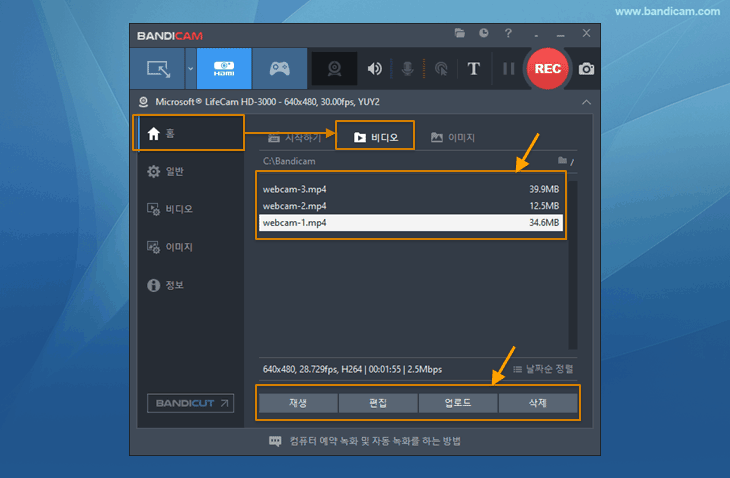Click the C:\Bandicam path text
The height and width of the screenshot is (478, 730).
coord(289,162)
